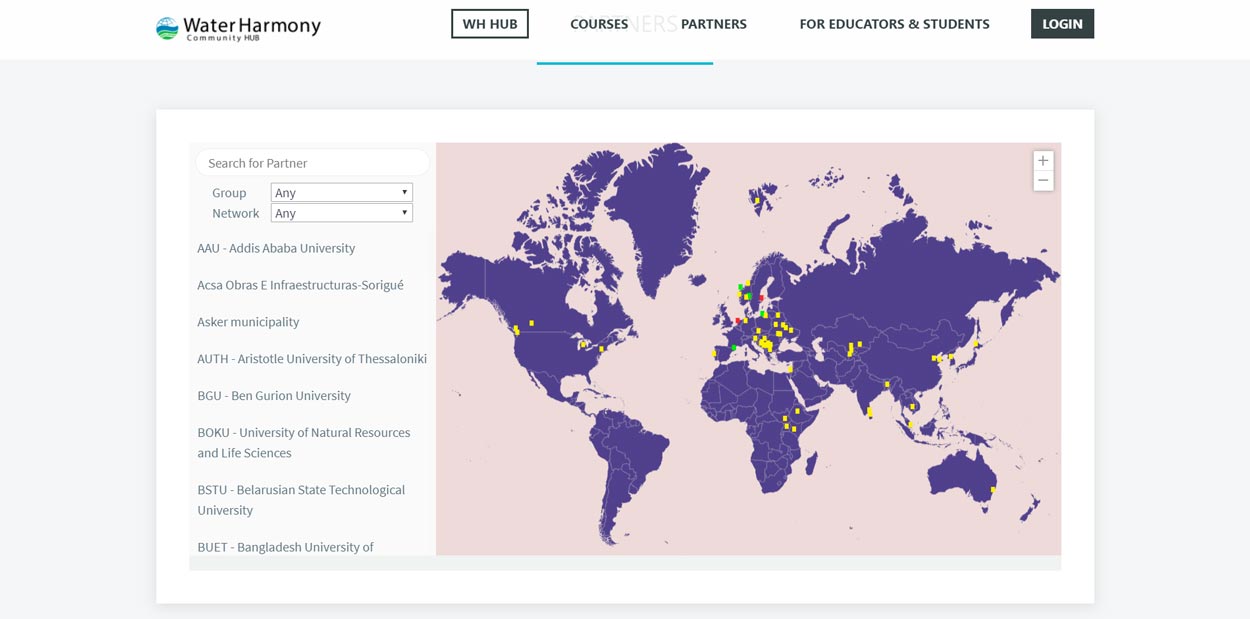Screen dimensions: 1250x619
Task: Click the Search for Partner field
Action: pos(312,163)
